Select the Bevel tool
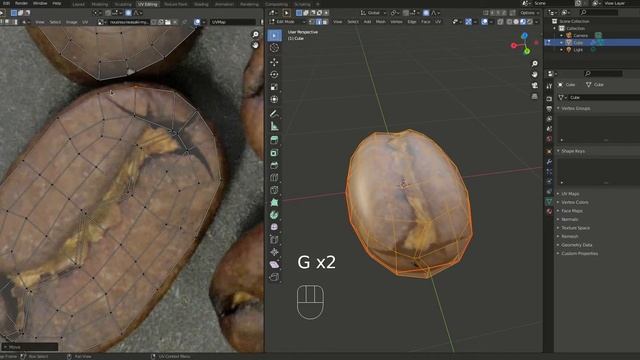Image resolution: width=640 pixels, height=360 pixels. pyautogui.click(x=274, y=165)
